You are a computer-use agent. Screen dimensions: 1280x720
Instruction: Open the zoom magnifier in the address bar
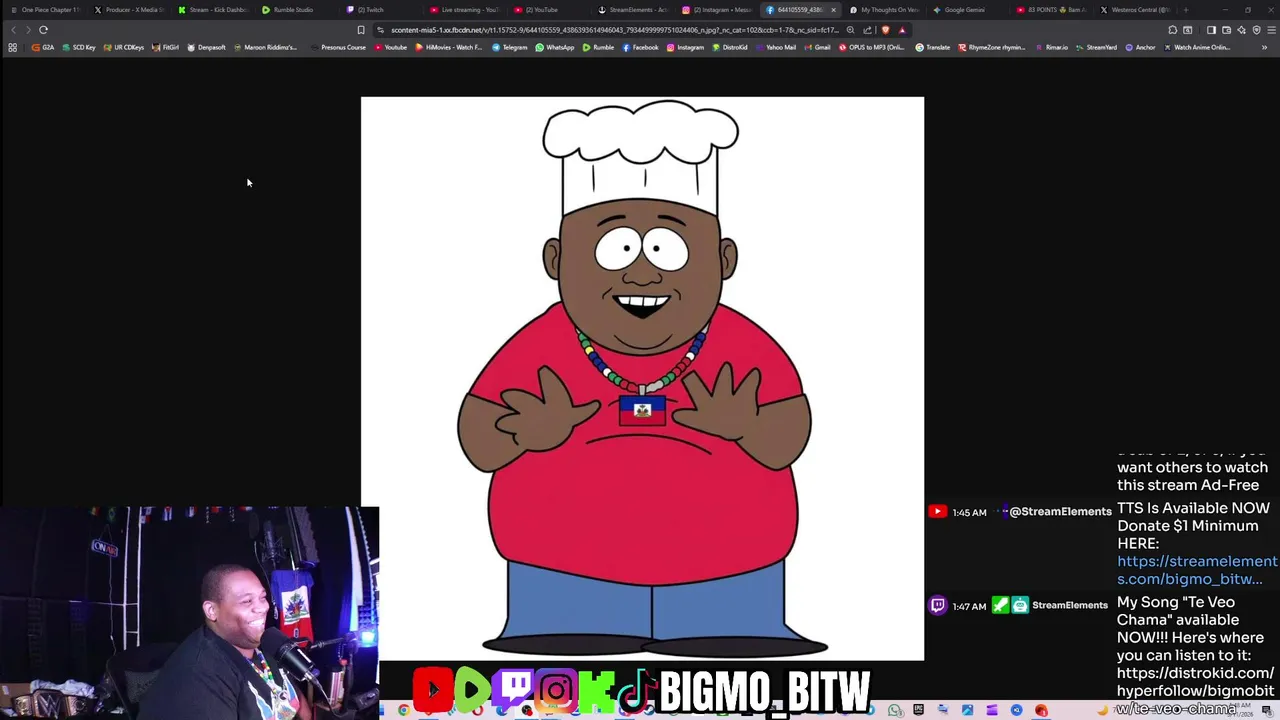(x=850, y=30)
